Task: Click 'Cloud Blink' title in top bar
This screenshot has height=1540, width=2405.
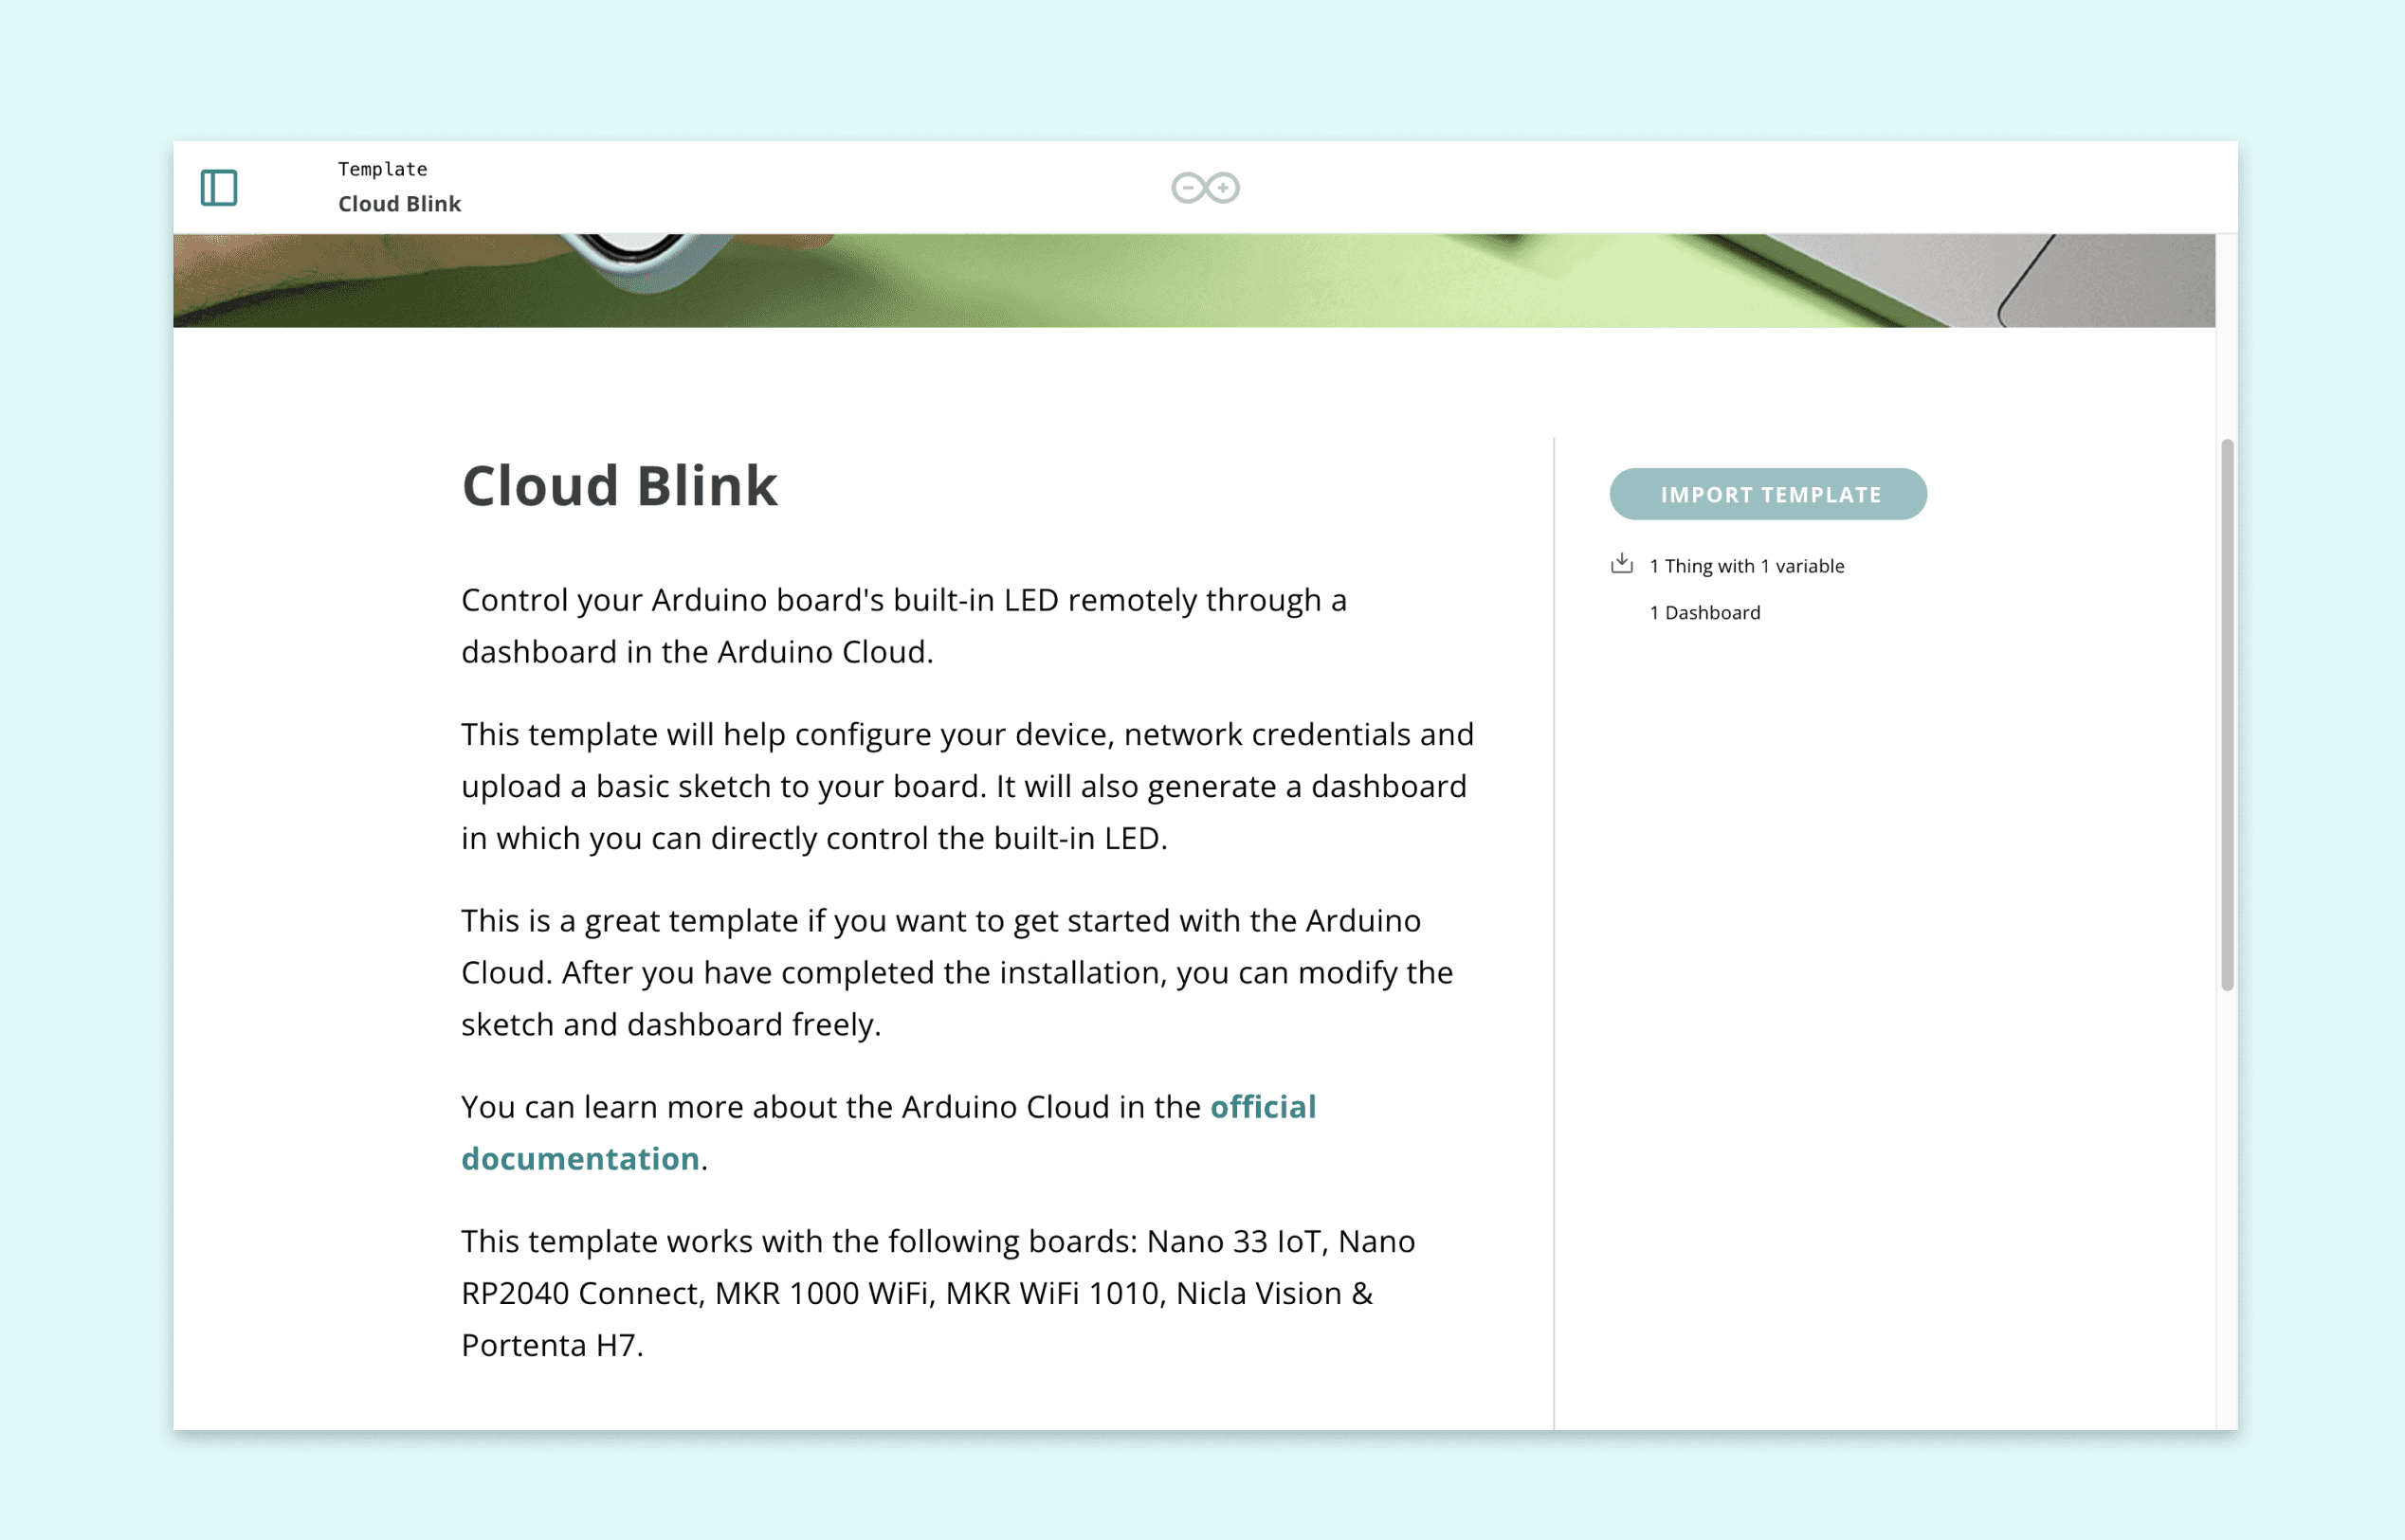Action: tap(399, 204)
